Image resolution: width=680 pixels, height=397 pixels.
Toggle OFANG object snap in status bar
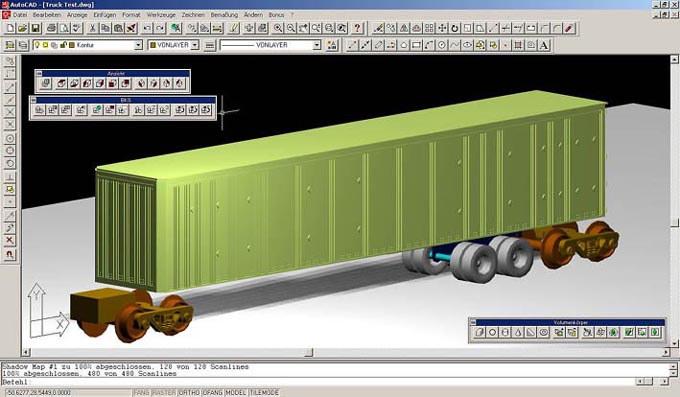pyautogui.click(x=212, y=393)
